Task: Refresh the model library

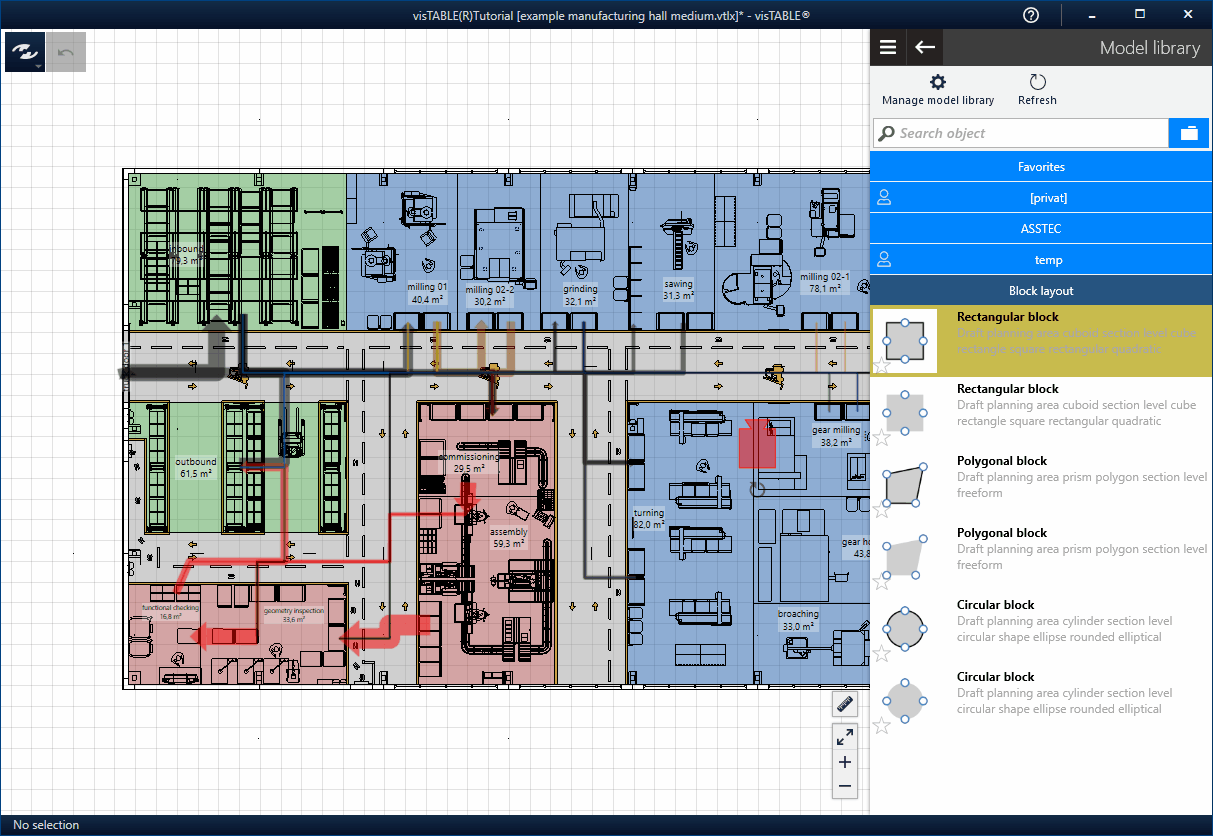Action: point(1037,89)
